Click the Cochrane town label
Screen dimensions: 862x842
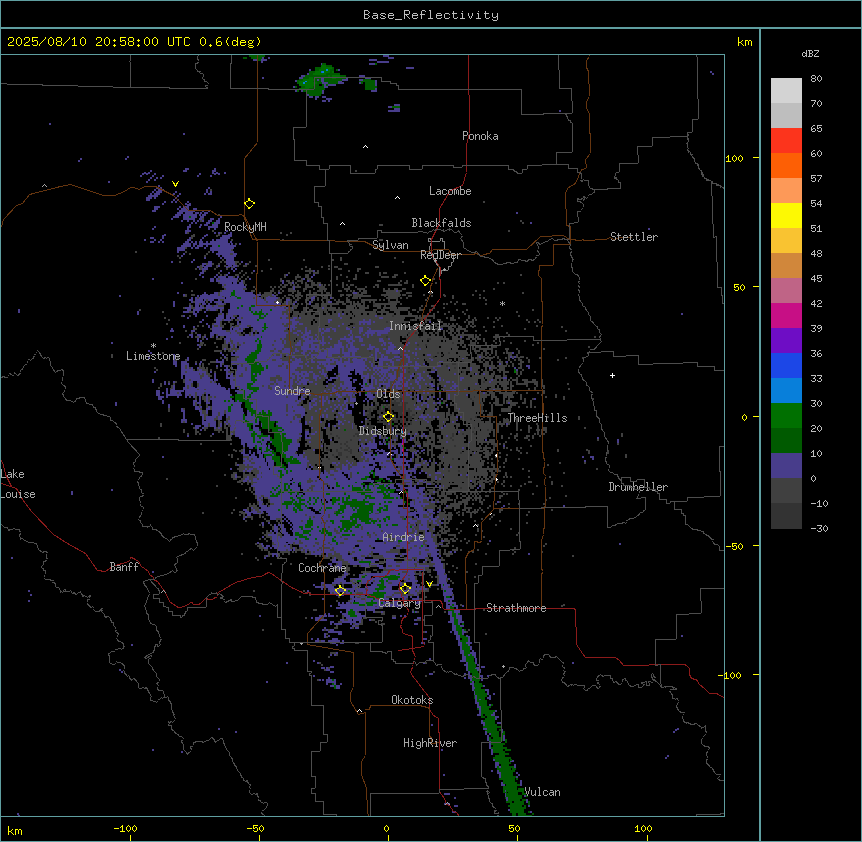pos(322,568)
